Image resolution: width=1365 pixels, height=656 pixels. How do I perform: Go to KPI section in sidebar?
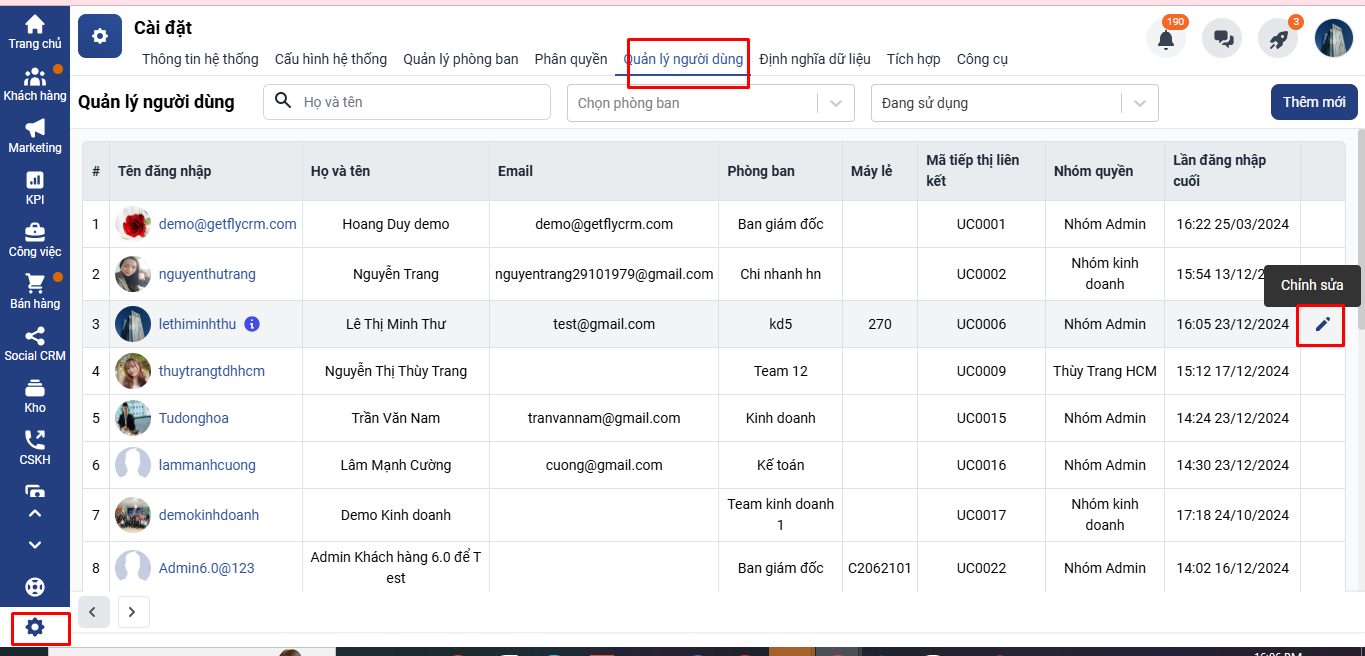(x=35, y=187)
